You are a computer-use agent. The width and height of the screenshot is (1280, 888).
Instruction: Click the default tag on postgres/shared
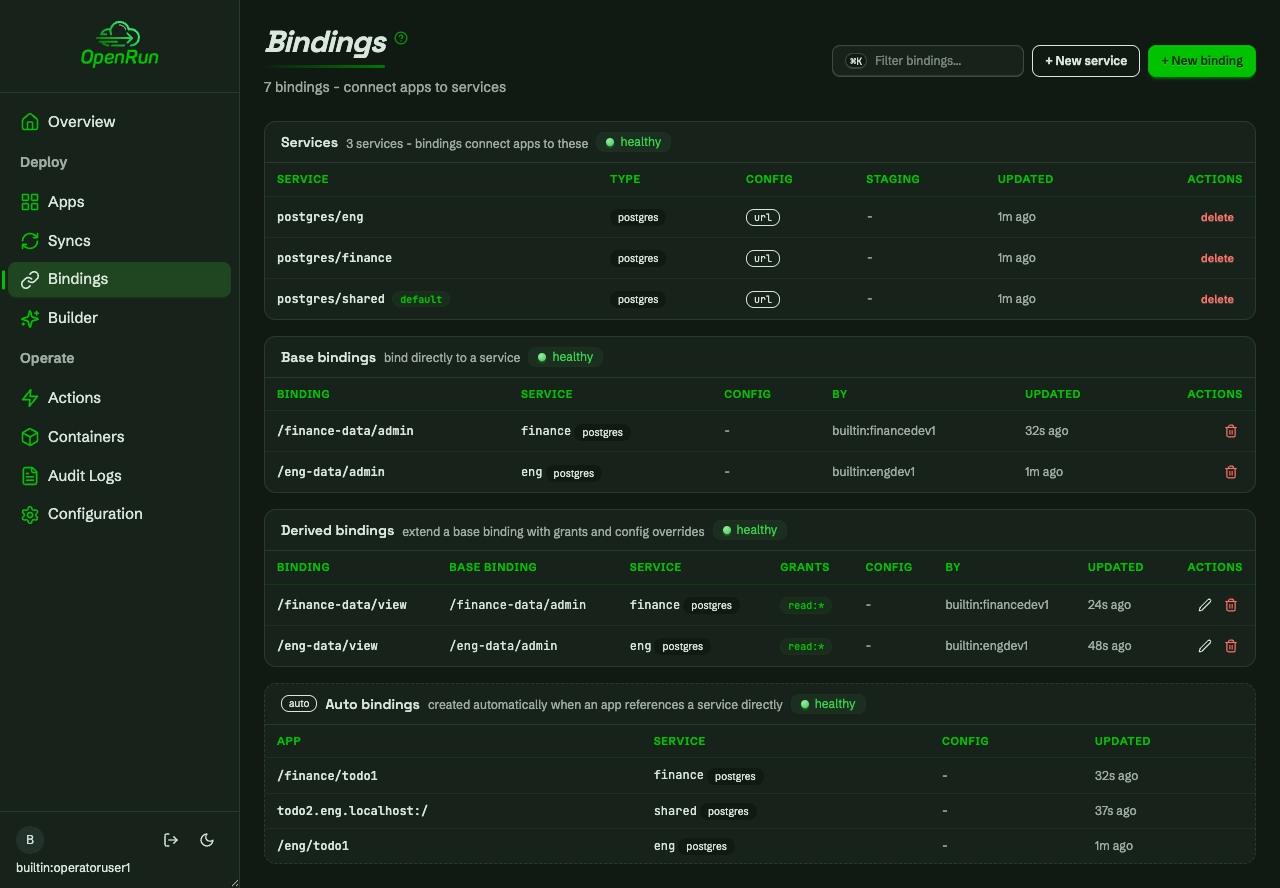(x=421, y=299)
